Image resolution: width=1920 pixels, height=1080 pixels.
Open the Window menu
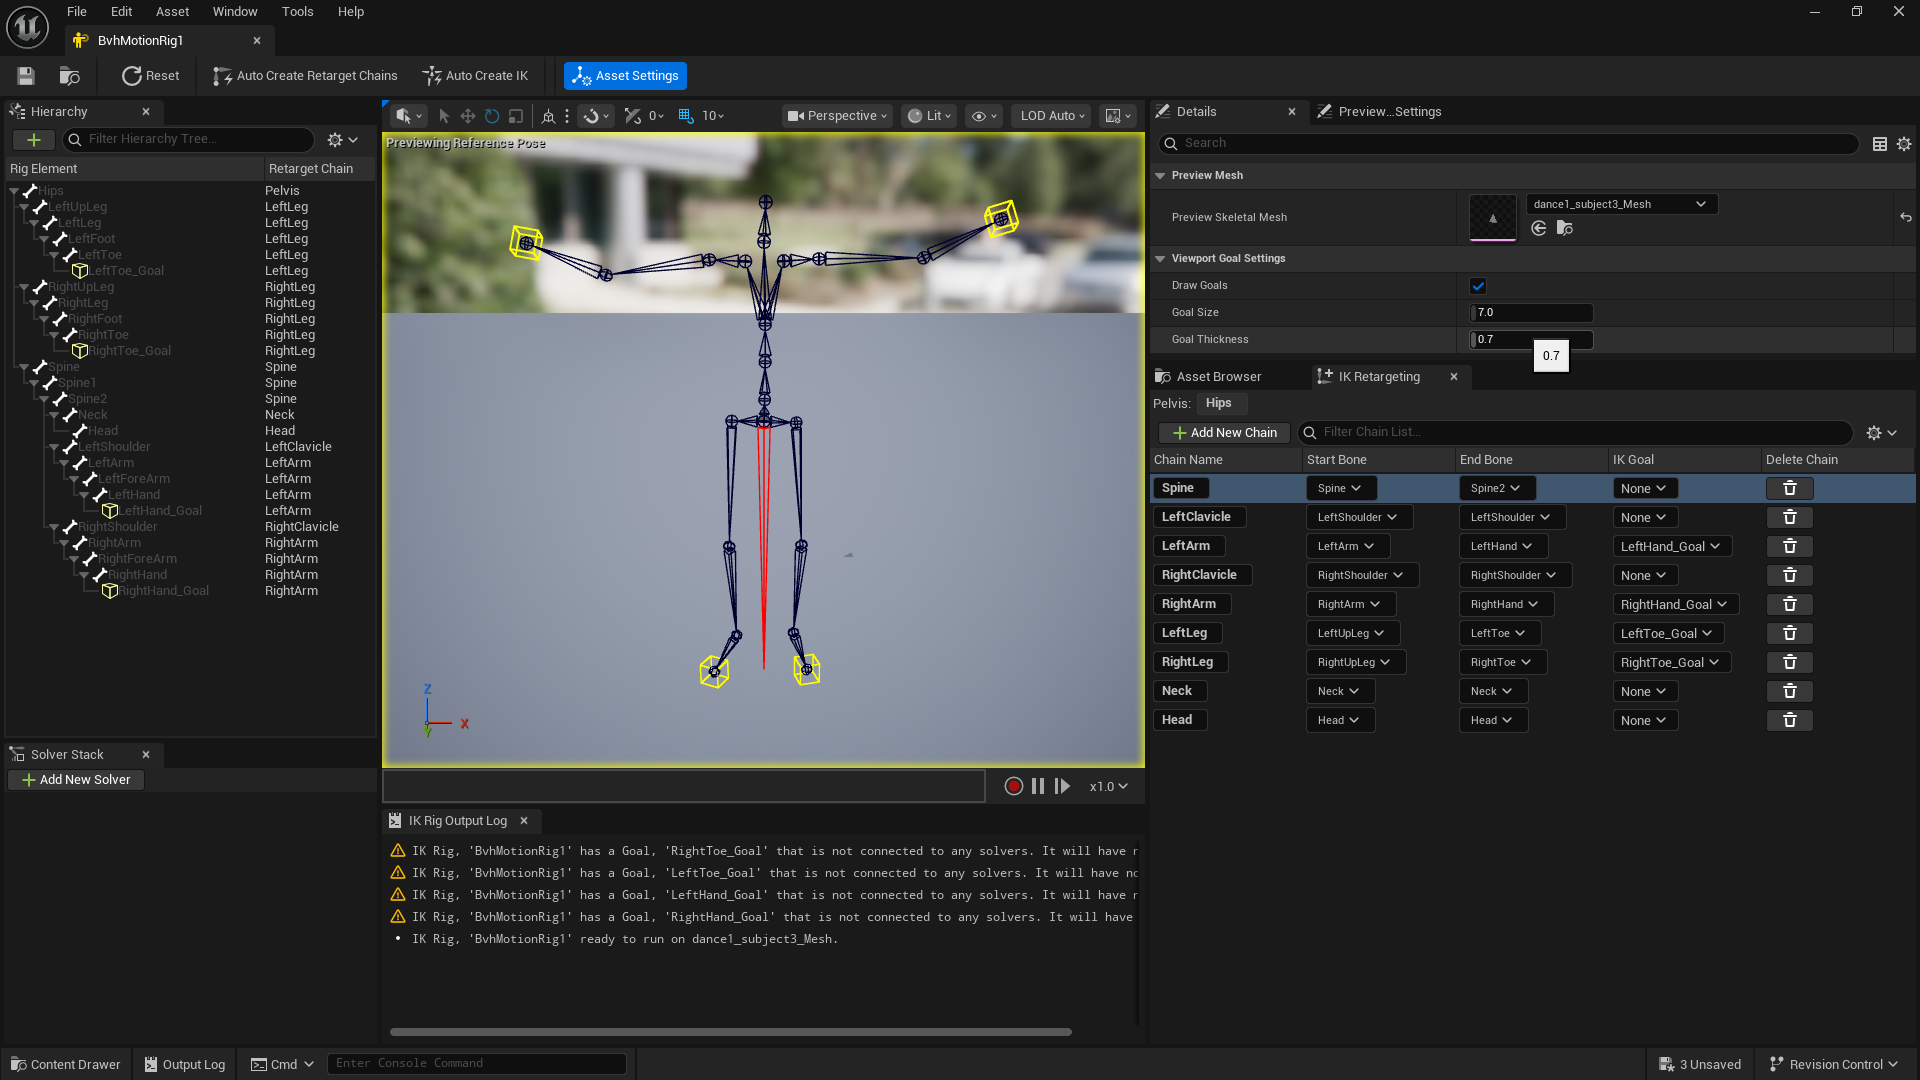tap(235, 11)
